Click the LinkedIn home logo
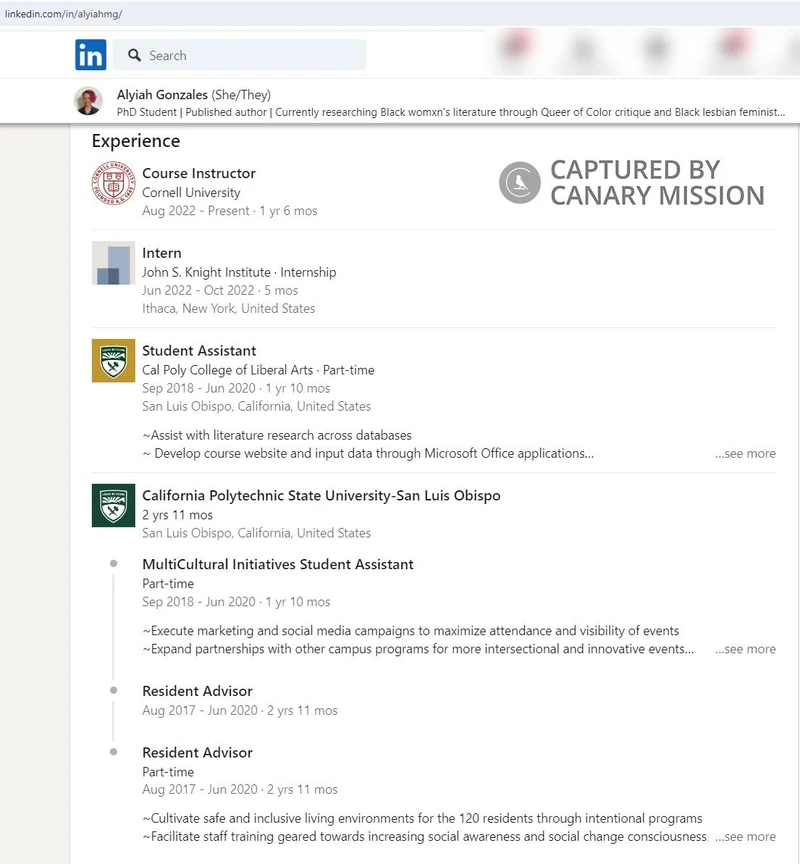 click(89, 55)
